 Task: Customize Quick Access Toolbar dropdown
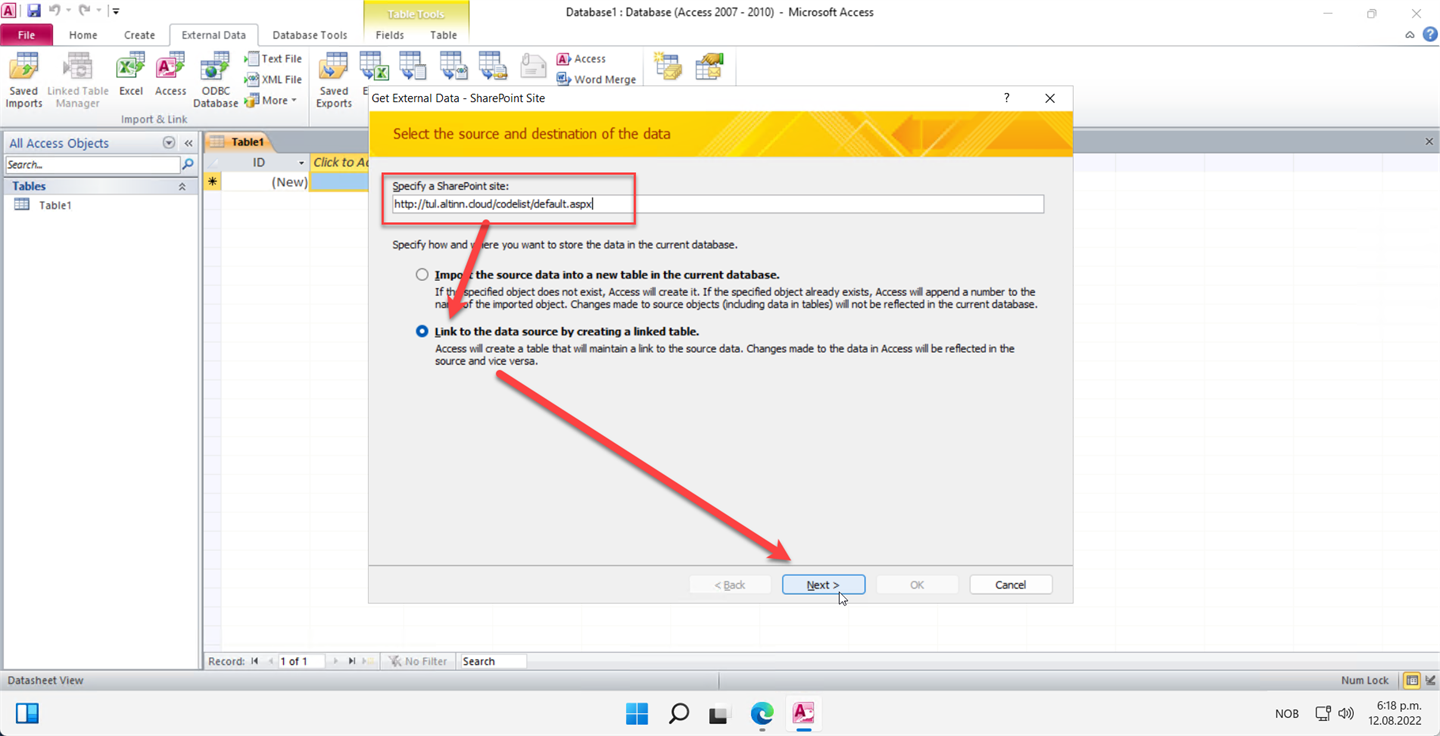pos(116,11)
